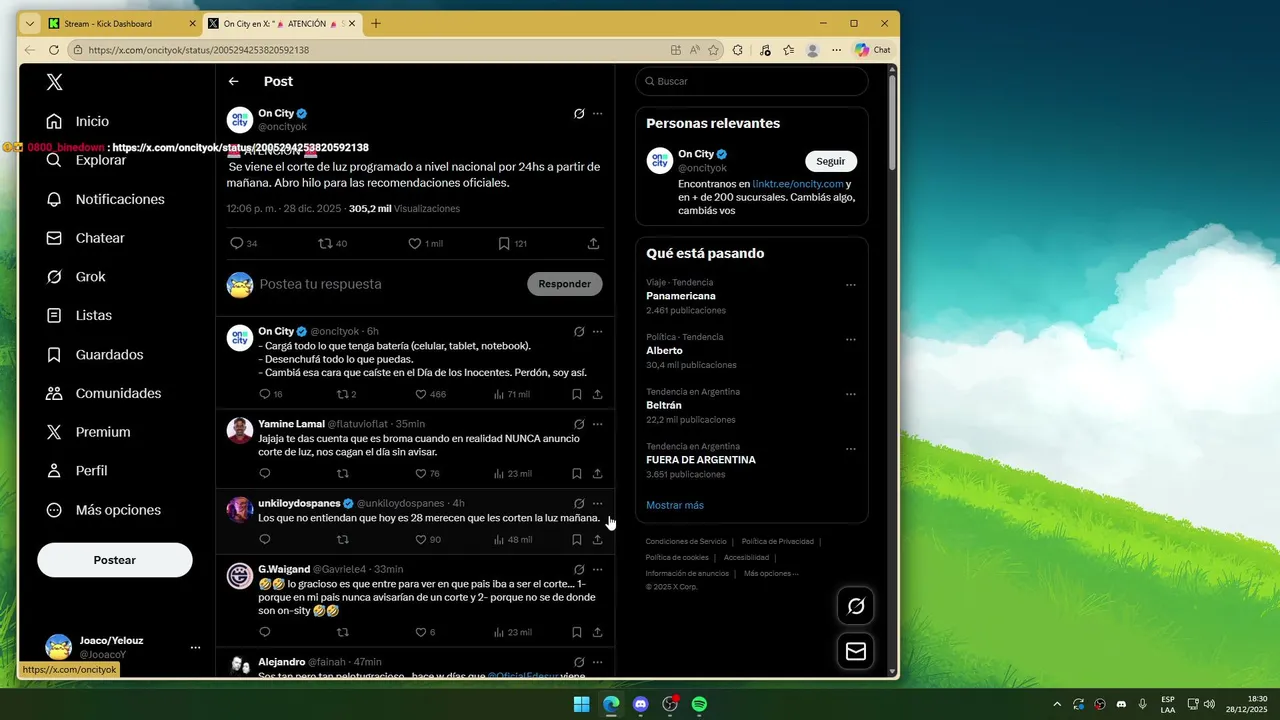Refresh the page in Edge
The image size is (1280, 720).
54,50
